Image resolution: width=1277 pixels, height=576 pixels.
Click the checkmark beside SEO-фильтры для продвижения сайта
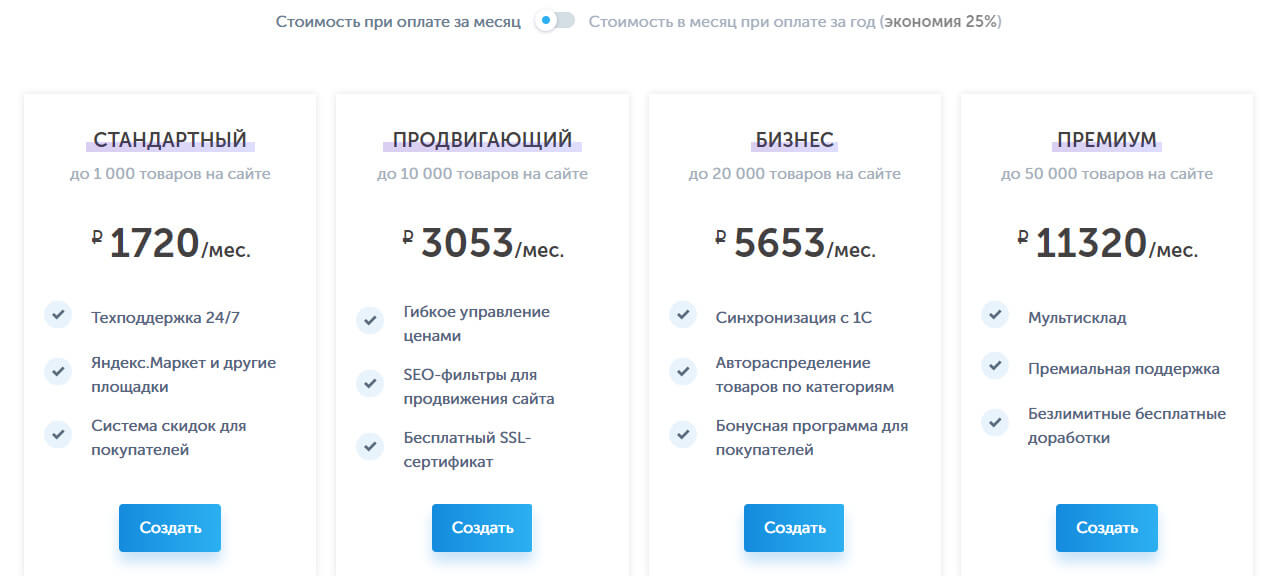[x=370, y=383]
